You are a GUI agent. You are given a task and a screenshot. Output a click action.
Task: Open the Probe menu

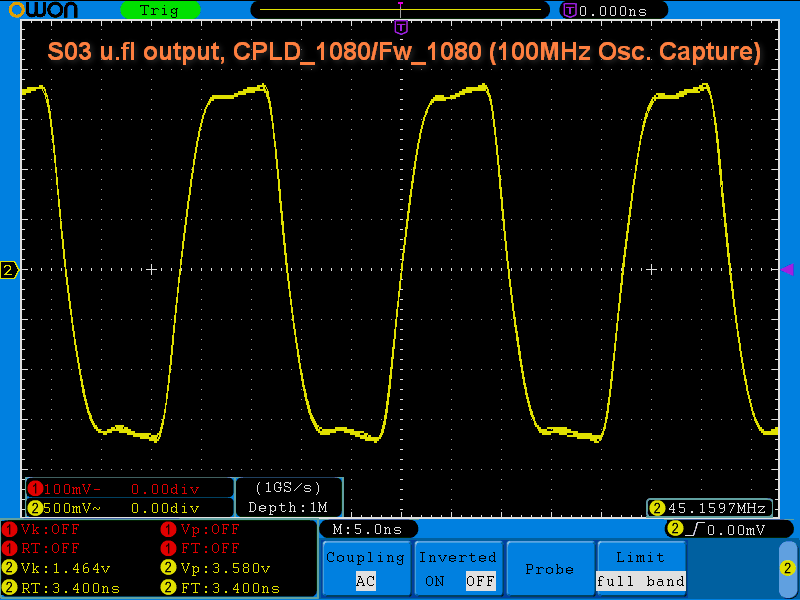pyautogui.click(x=550, y=568)
